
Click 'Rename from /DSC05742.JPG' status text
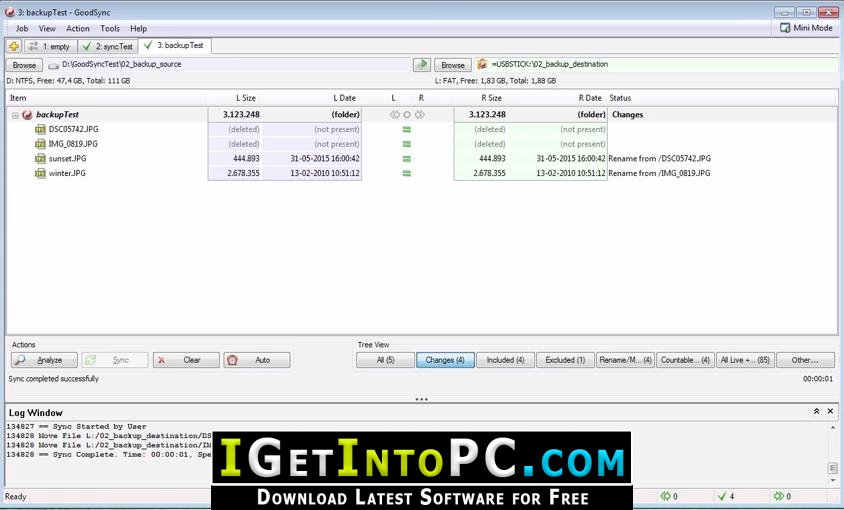tap(659, 158)
